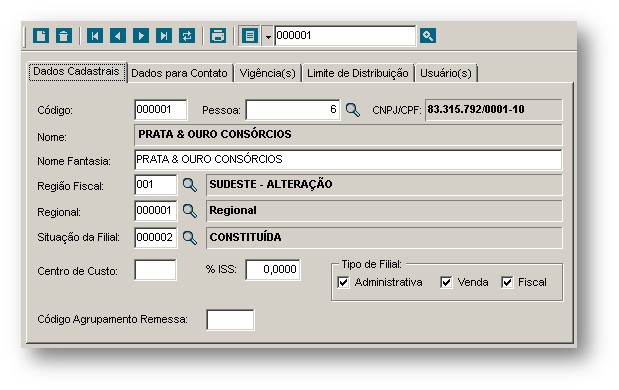Click the New record document icon
The width and height of the screenshot is (619, 390).
tap(41, 36)
